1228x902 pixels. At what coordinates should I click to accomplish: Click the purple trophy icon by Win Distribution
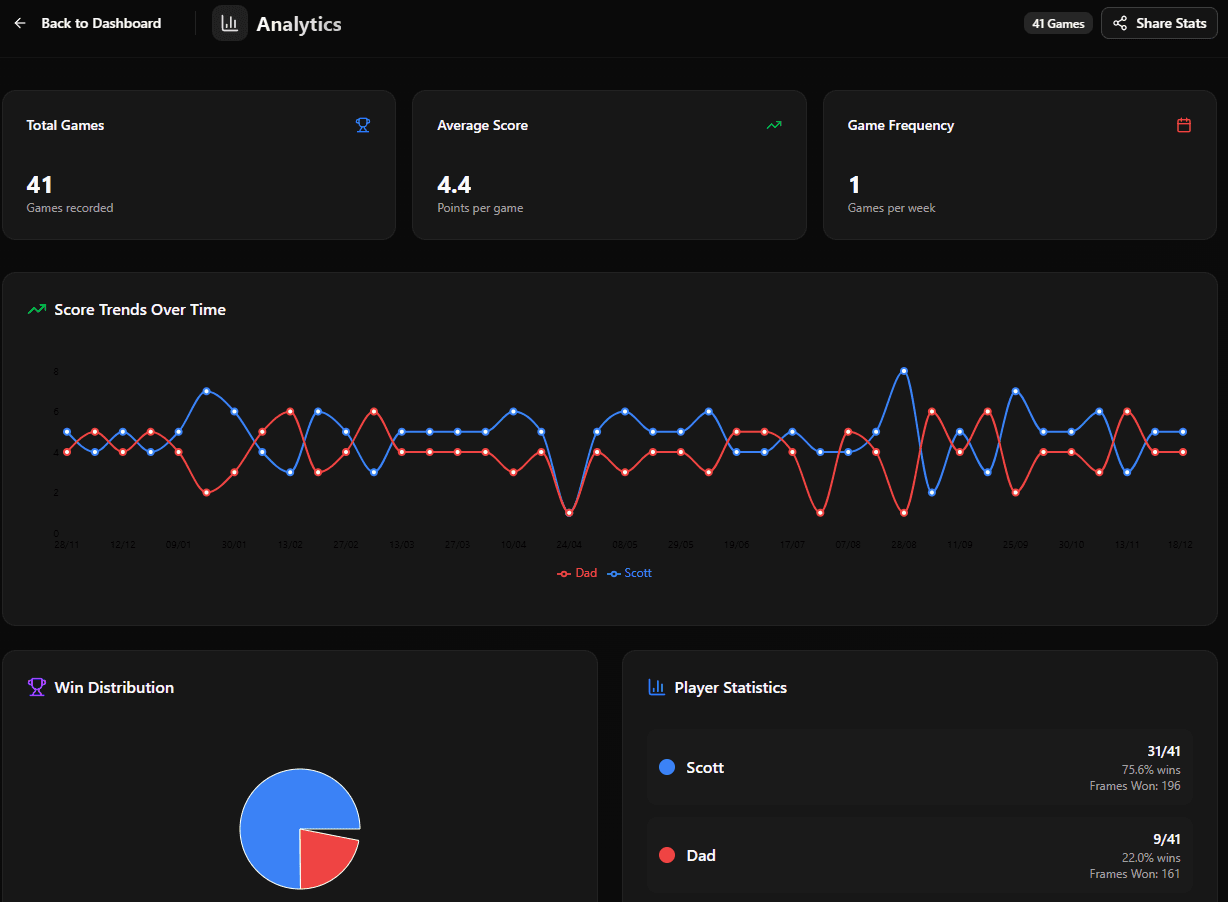pyautogui.click(x=37, y=687)
